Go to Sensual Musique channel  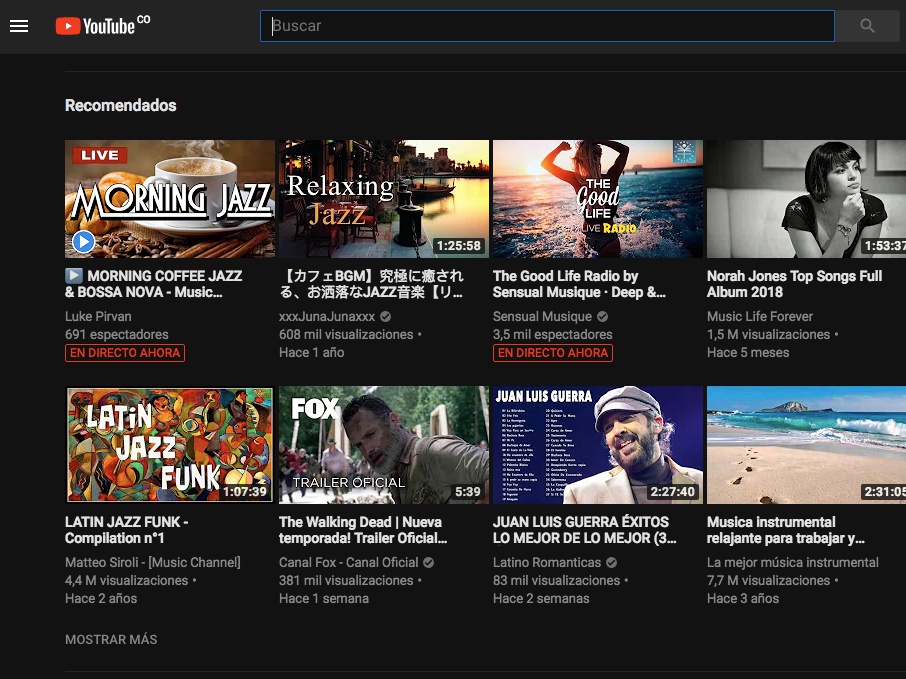coord(542,317)
